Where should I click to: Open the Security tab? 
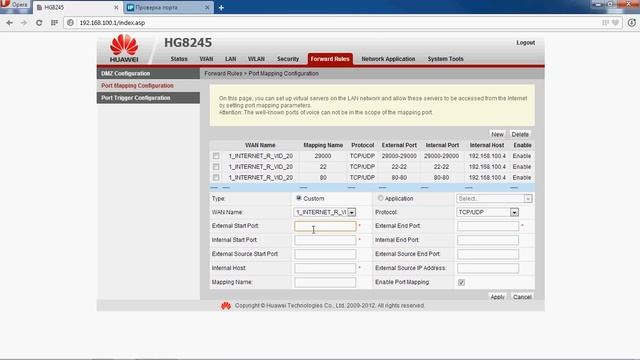click(288, 59)
